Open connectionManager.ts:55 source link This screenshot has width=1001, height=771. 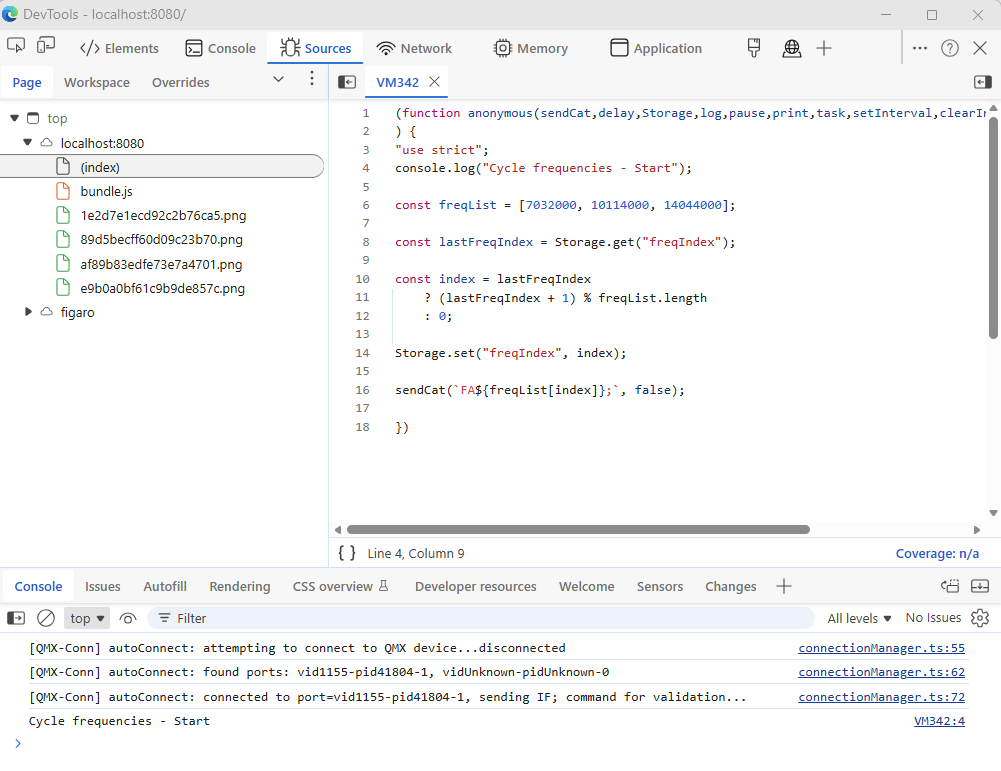coord(881,648)
